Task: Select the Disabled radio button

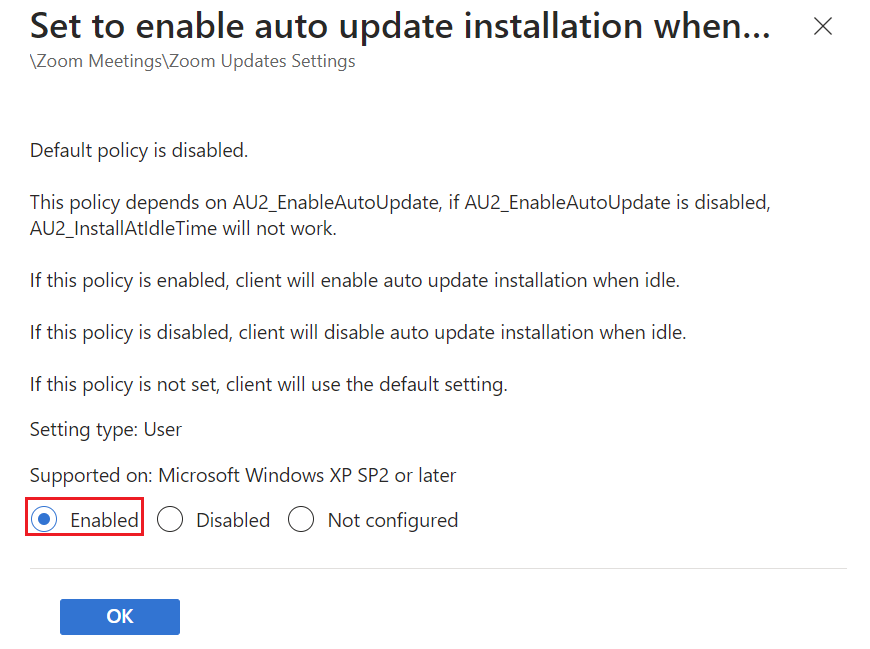Action: pyautogui.click(x=170, y=520)
